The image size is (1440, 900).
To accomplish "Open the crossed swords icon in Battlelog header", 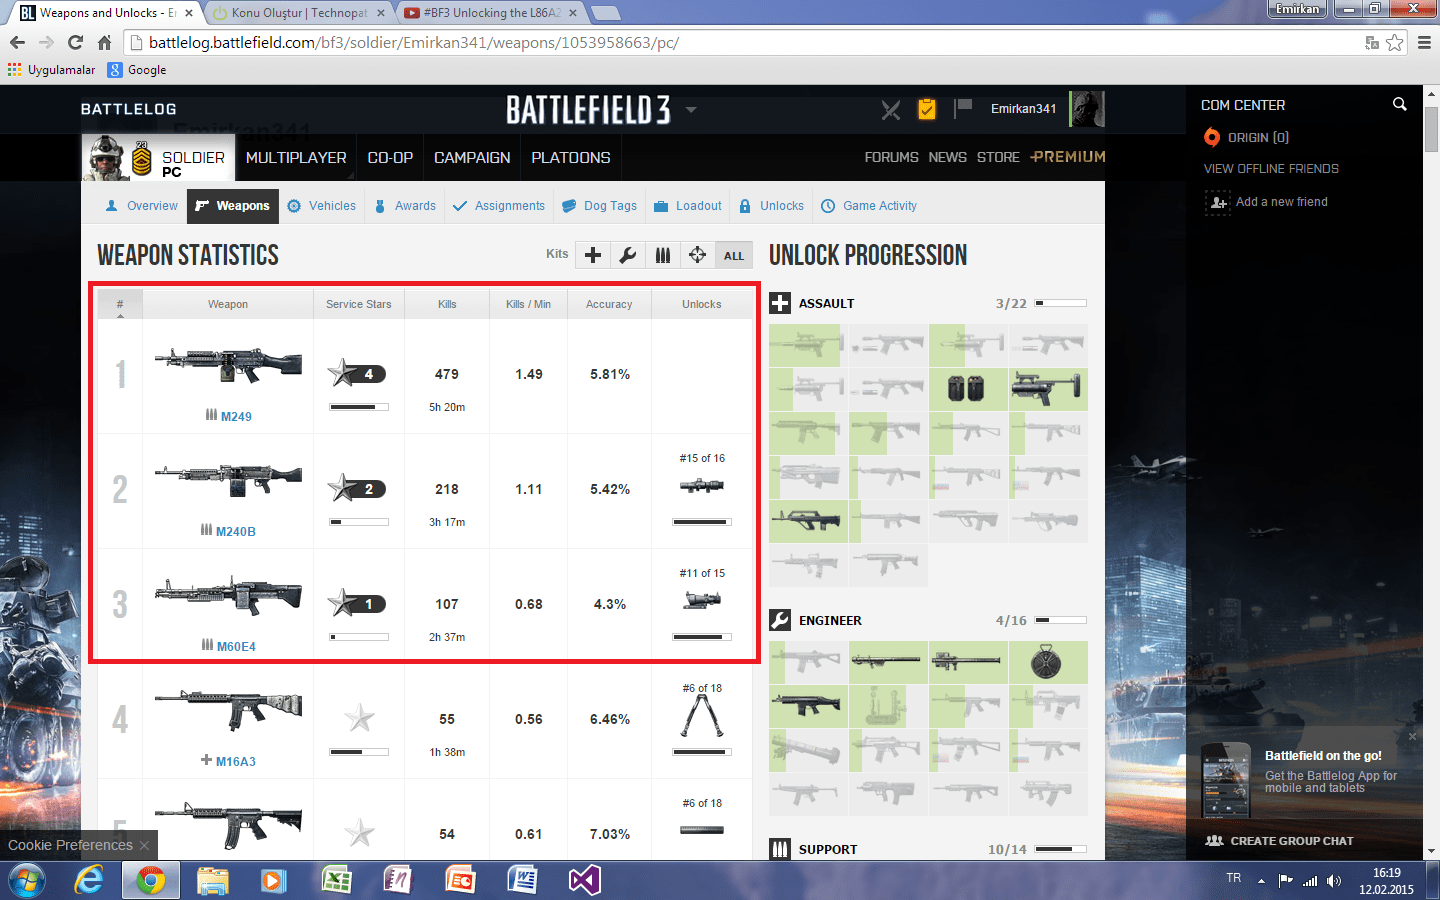I will pos(890,109).
